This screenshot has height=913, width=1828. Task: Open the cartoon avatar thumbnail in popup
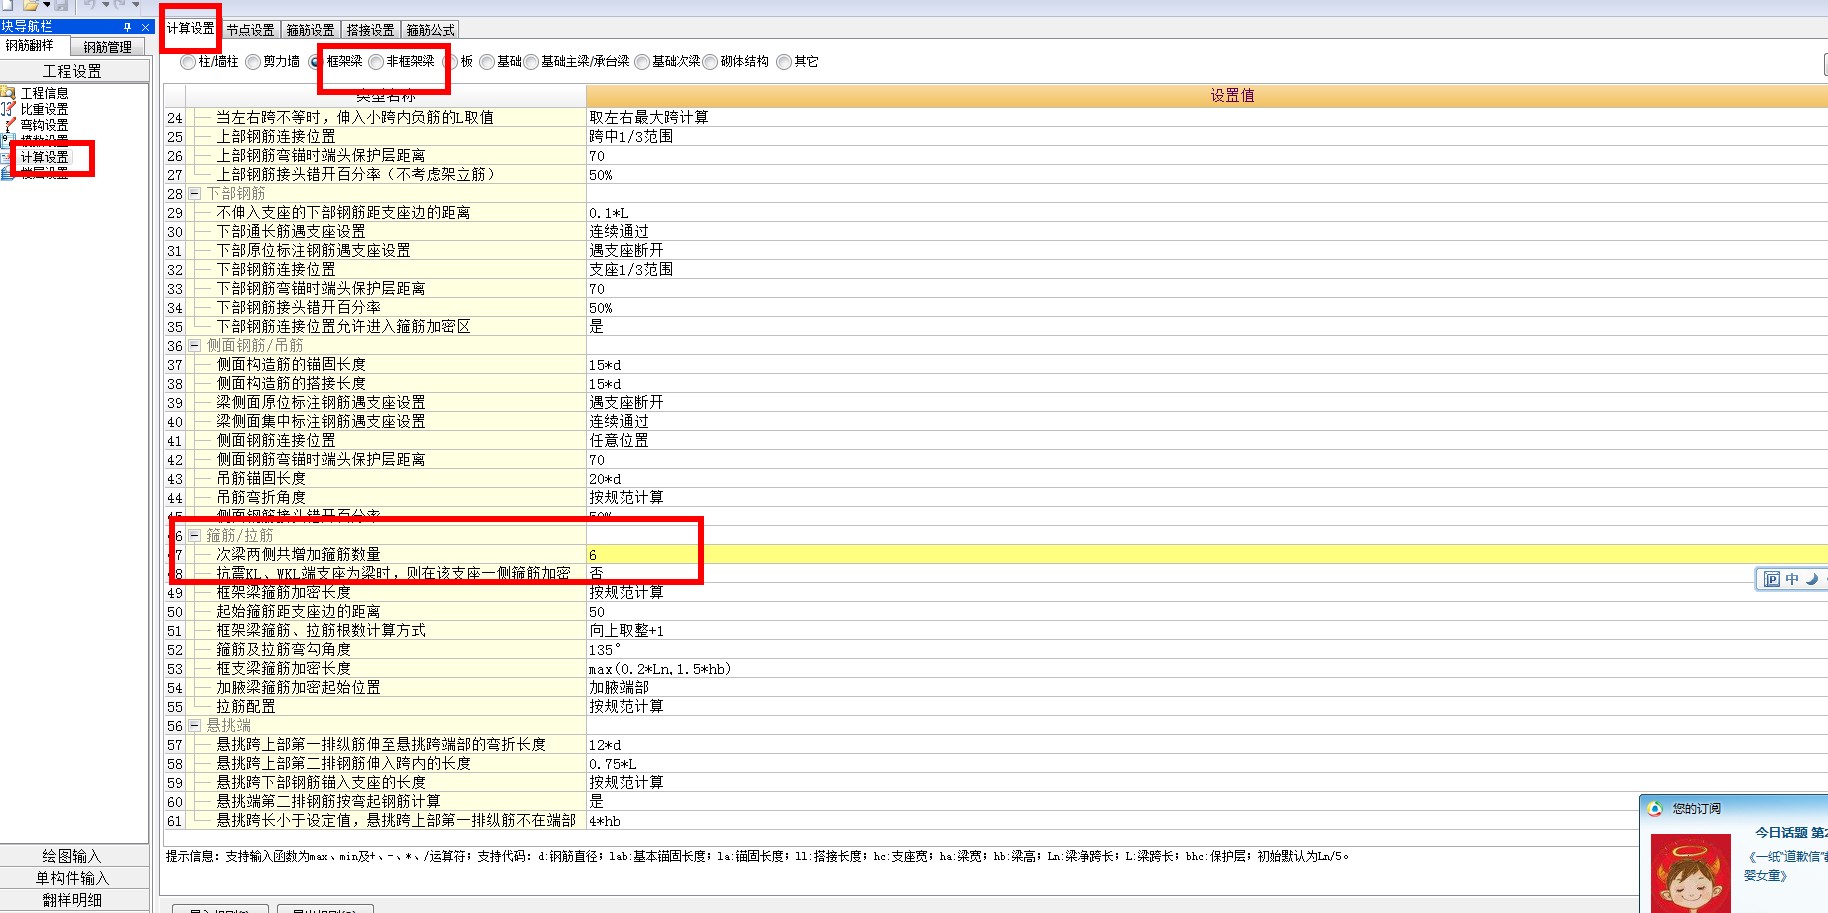pyautogui.click(x=1690, y=873)
